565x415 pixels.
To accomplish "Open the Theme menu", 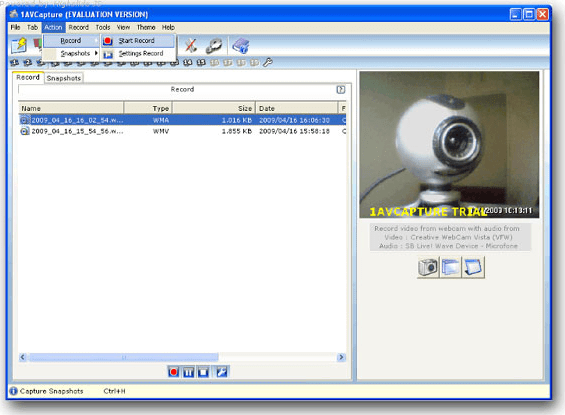I will click(x=146, y=27).
